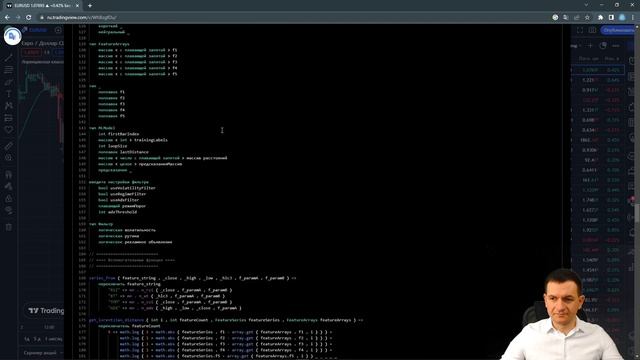Open the browser extensions menu

pyautogui.click(x=600, y=18)
